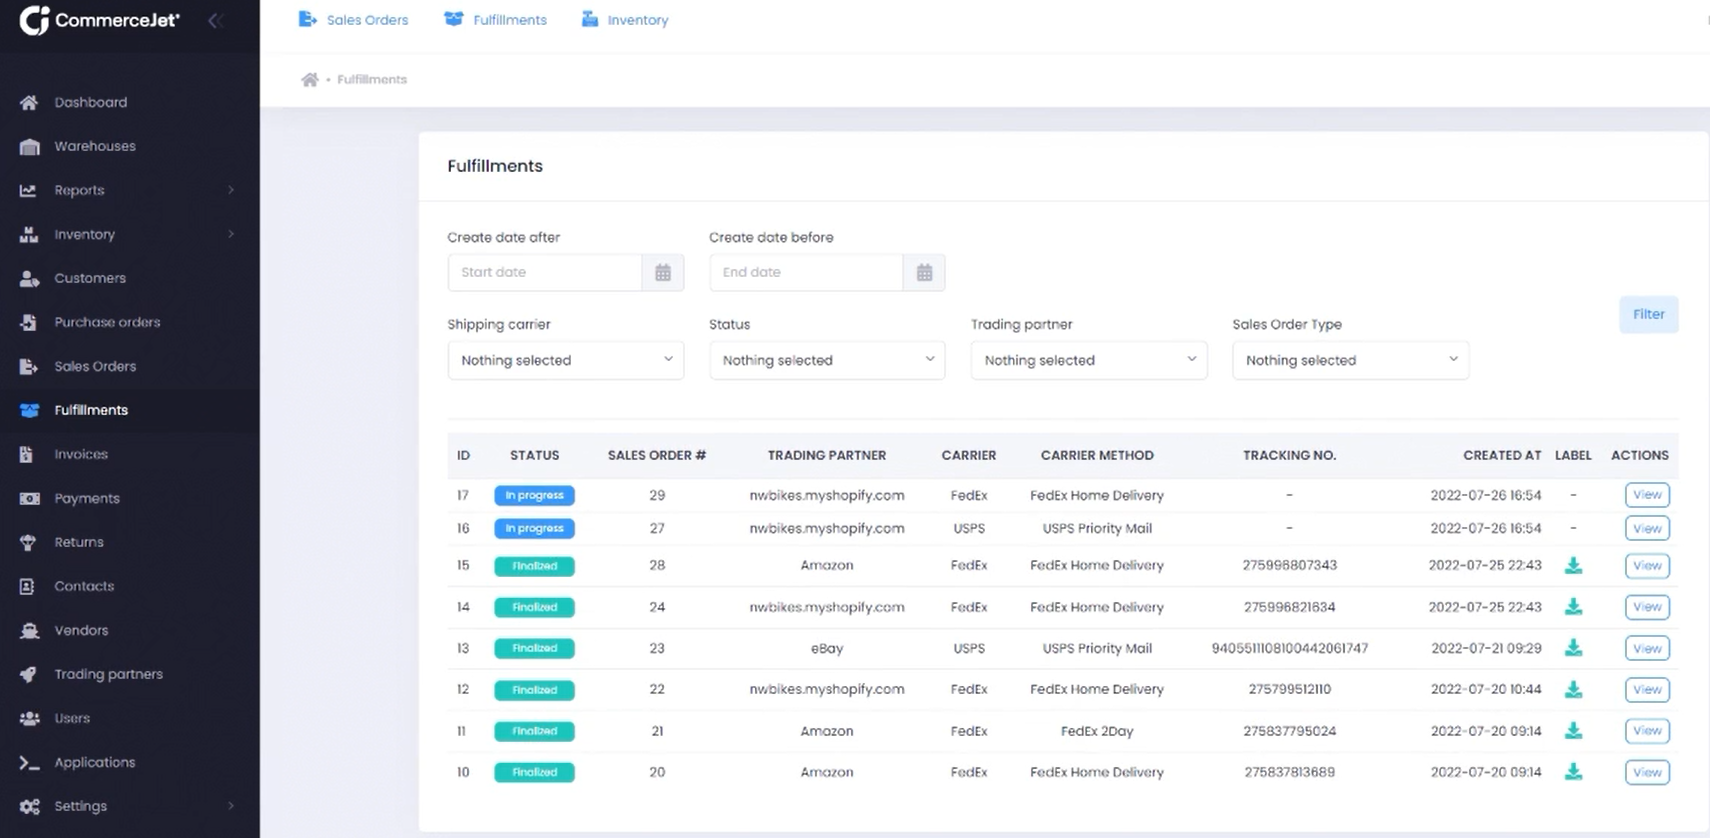This screenshot has width=1710, height=838.
Task: Download label for fulfillment ID 10
Action: [1573, 771]
